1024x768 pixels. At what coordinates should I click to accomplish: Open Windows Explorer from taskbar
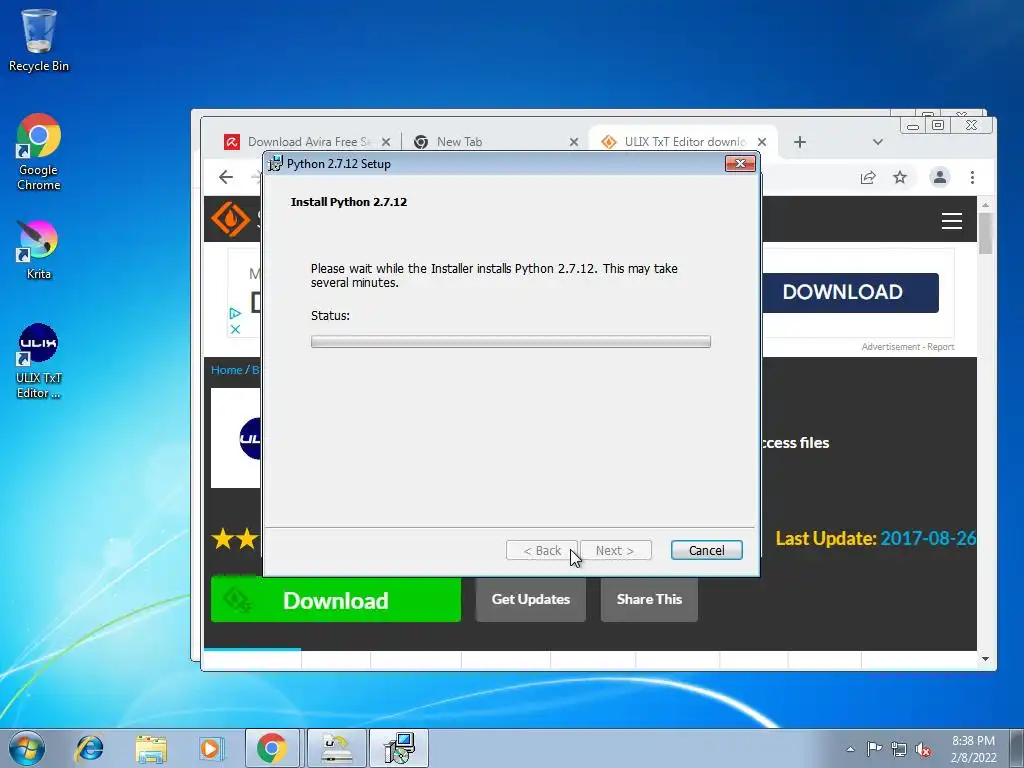[x=151, y=748]
